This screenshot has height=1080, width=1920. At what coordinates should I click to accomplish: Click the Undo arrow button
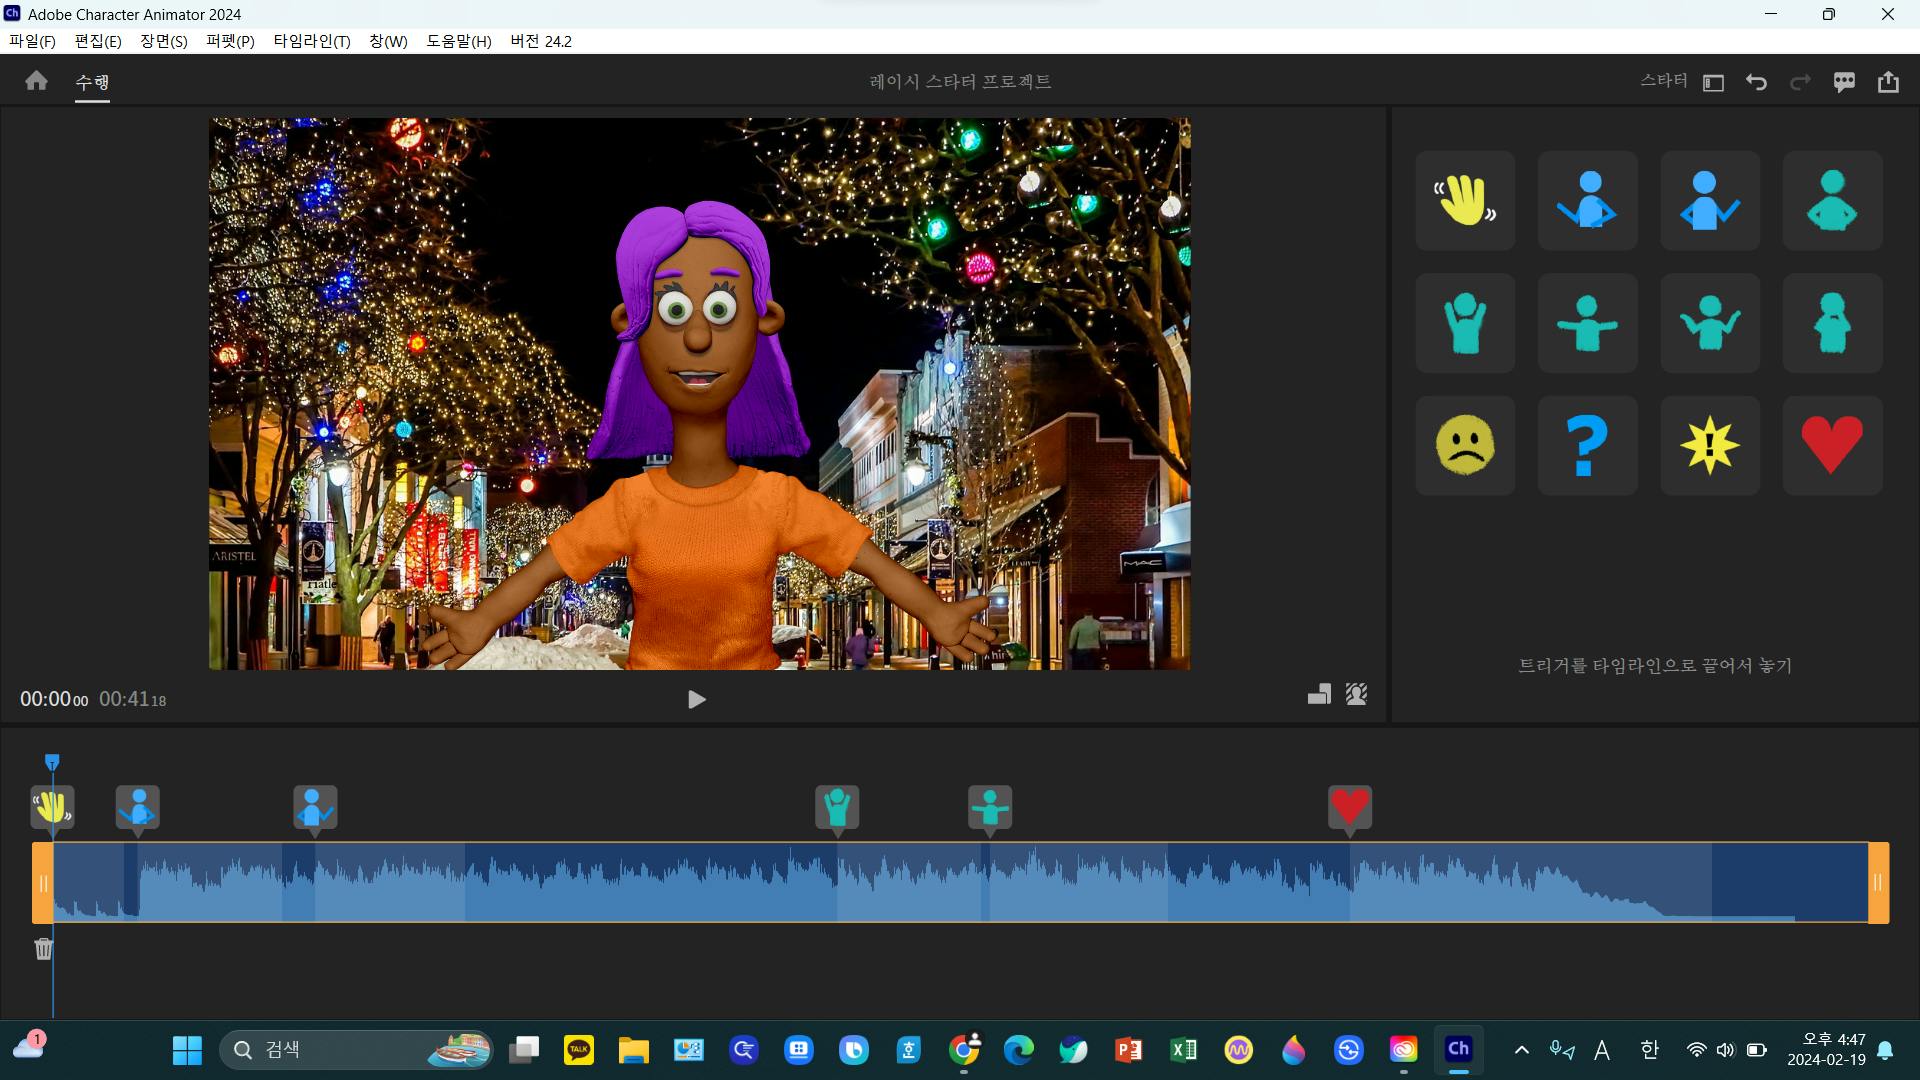pyautogui.click(x=1756, y=82)
